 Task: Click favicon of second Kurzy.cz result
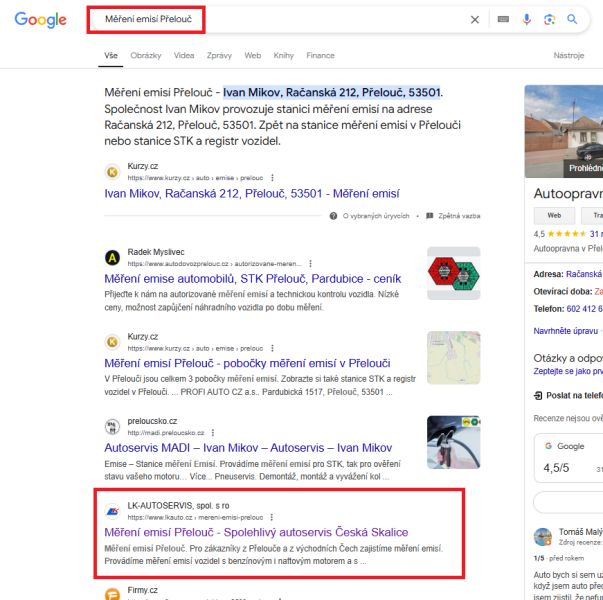(x=113, y=342)
